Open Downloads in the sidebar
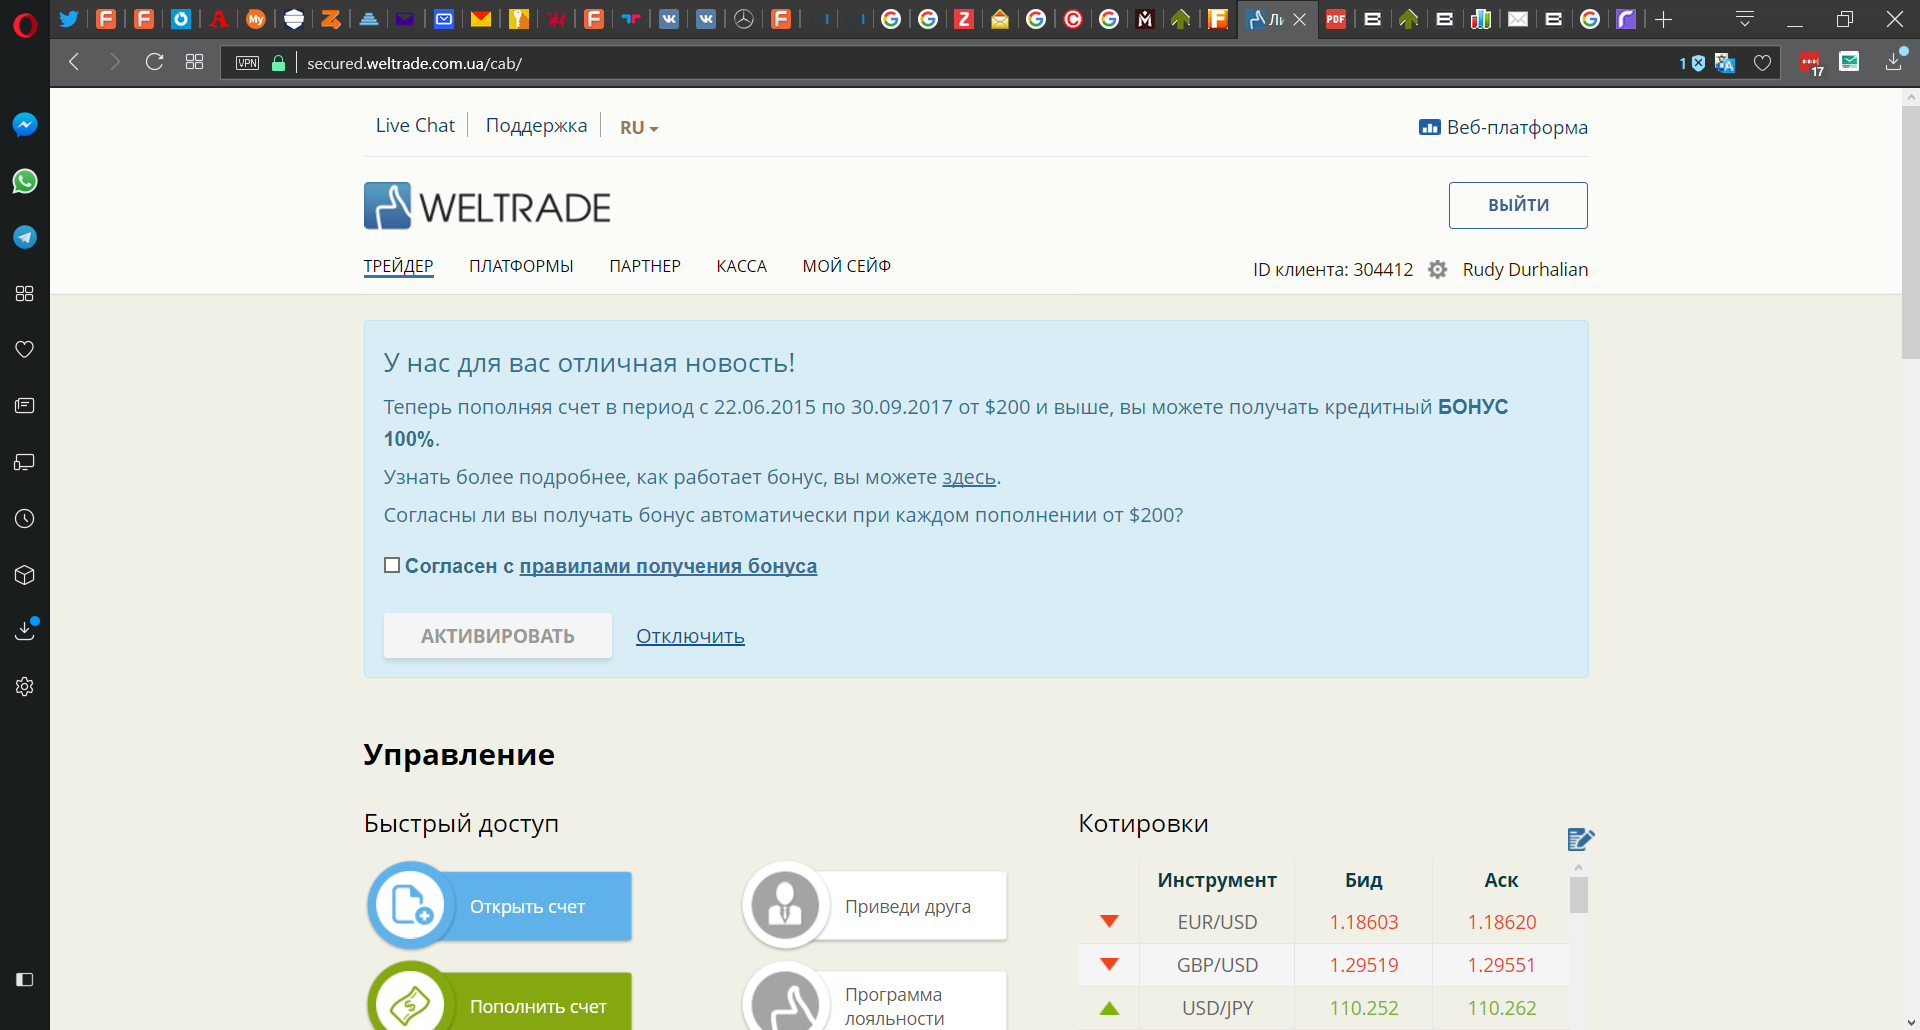The height and width of the screenshot is (1030, 1920). 25,630
